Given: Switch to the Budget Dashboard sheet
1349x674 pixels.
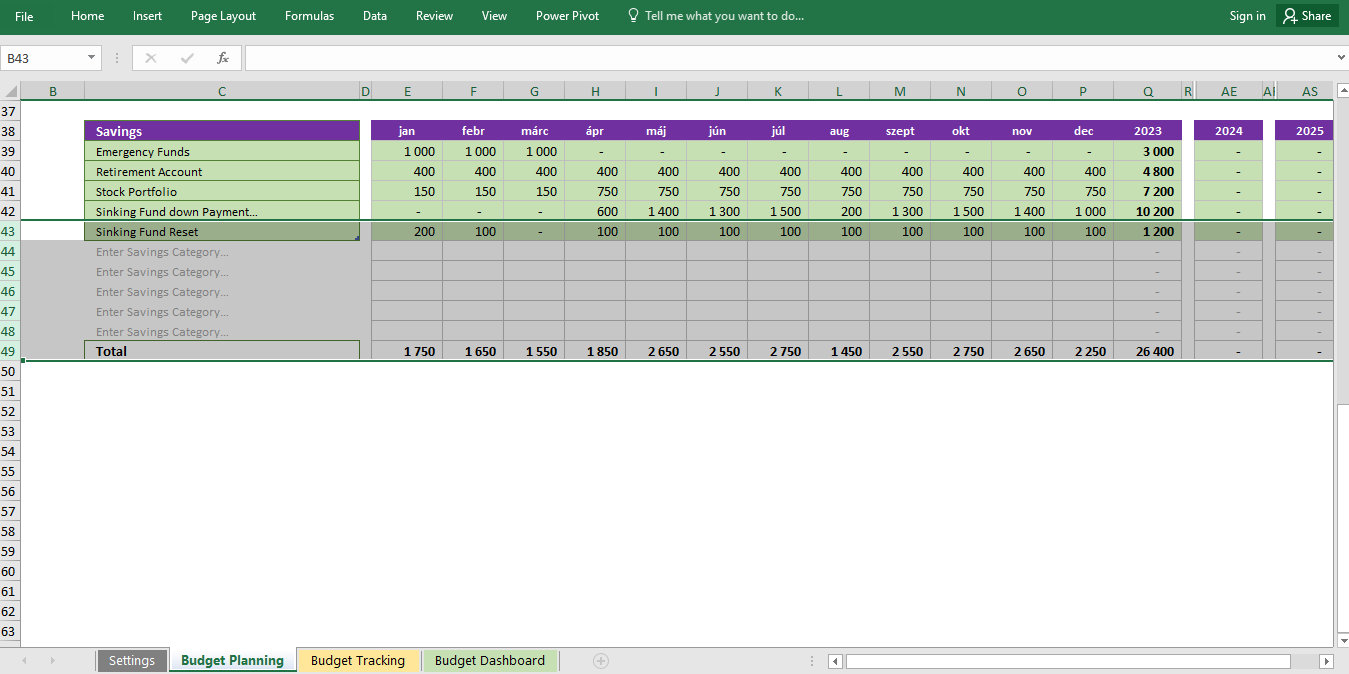Looking at the screenshot, I should (x=490, y=660).
